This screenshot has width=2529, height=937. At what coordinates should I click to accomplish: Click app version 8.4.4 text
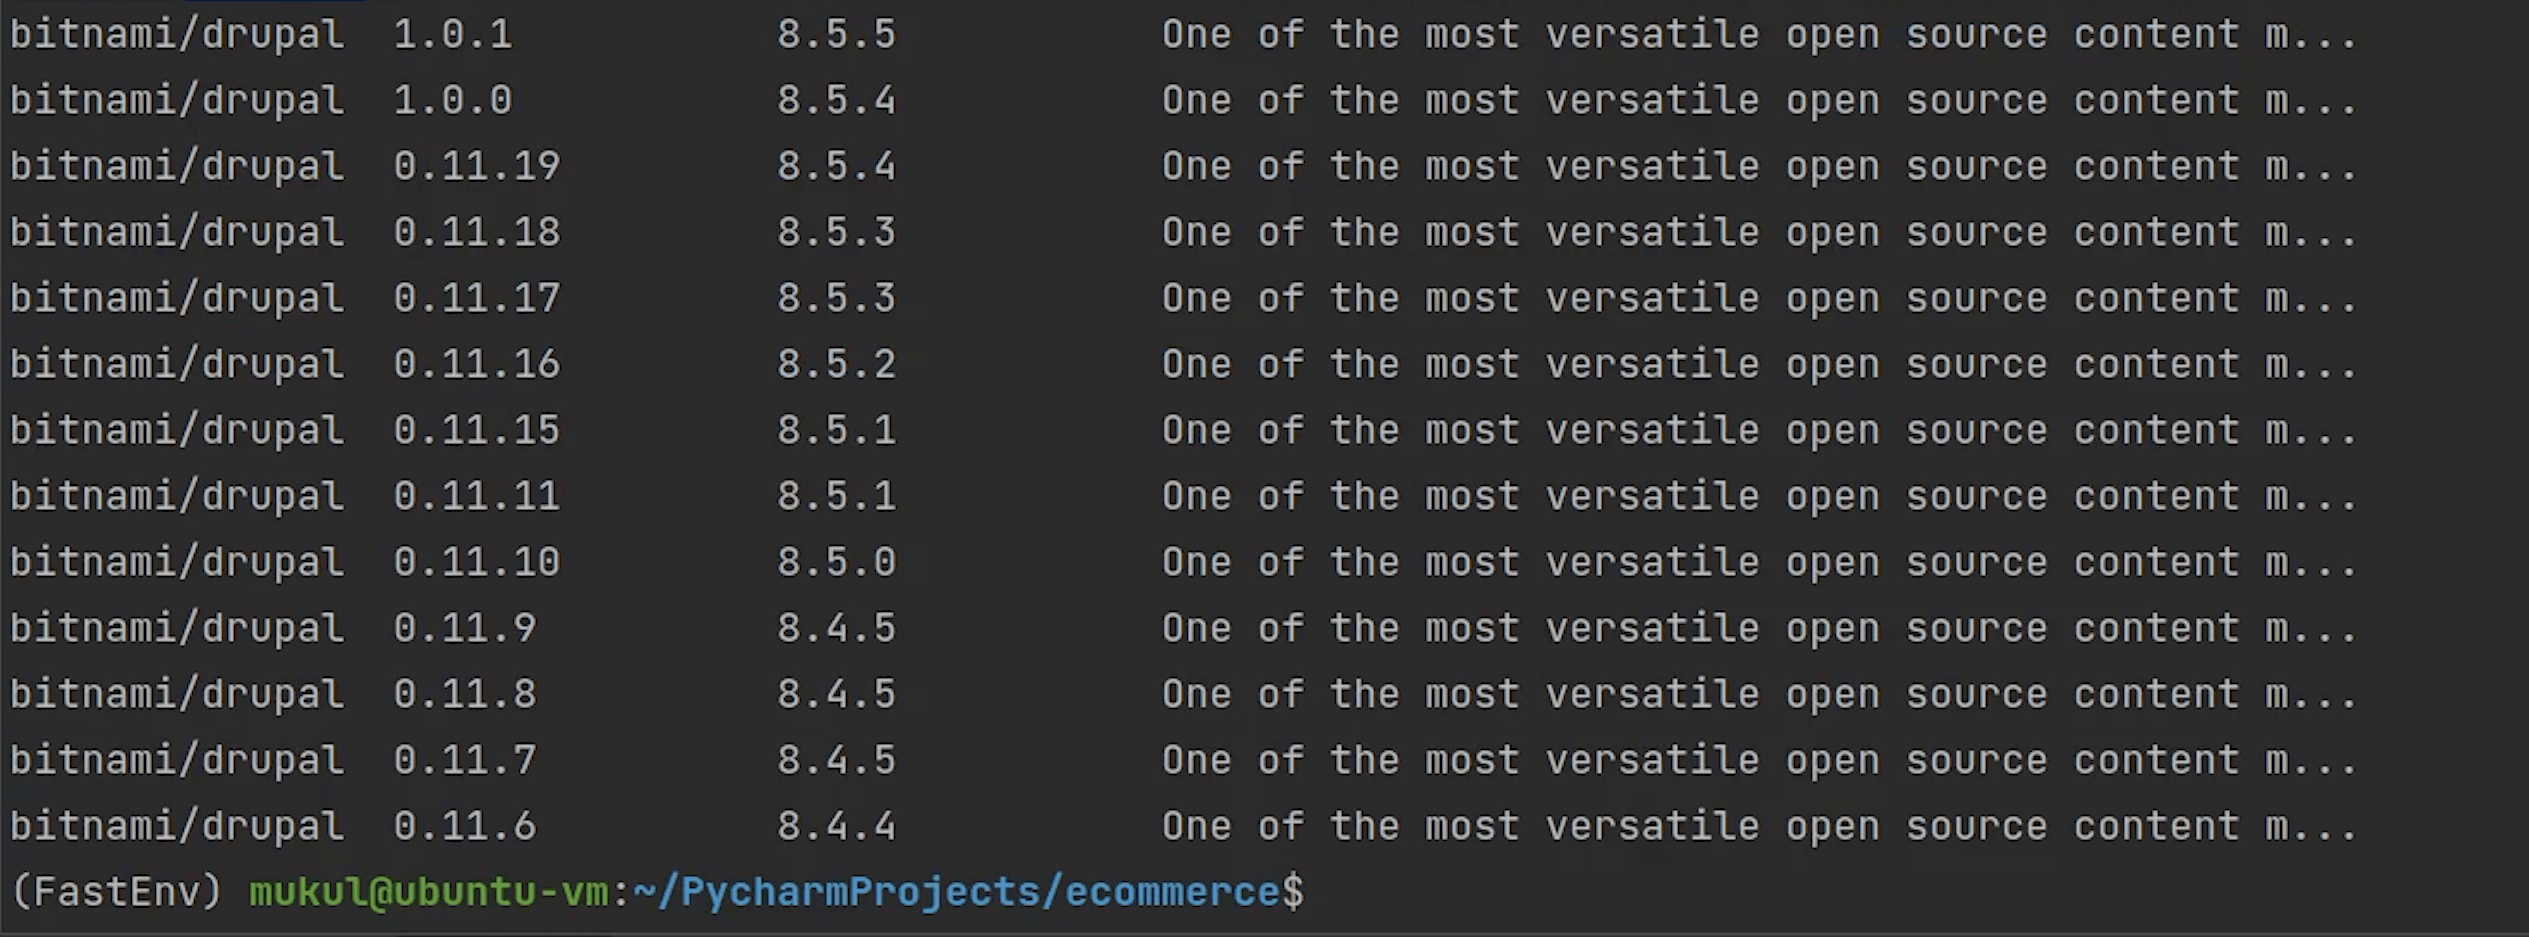point(836,827)
